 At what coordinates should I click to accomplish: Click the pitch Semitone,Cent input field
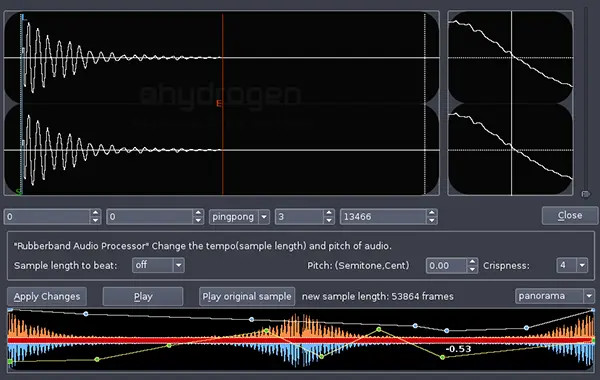(447, 266)
